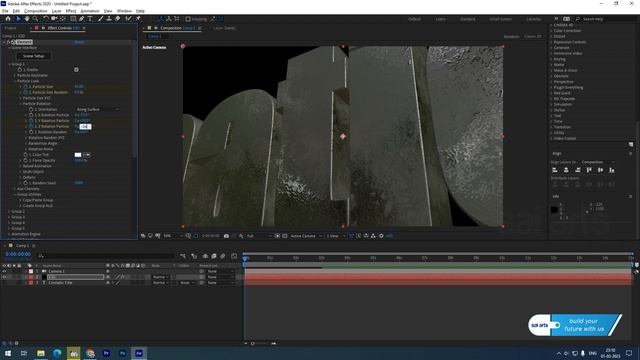Expand Color Correction effects category
This screenshot has width=640, height=360.
[551, 31]
